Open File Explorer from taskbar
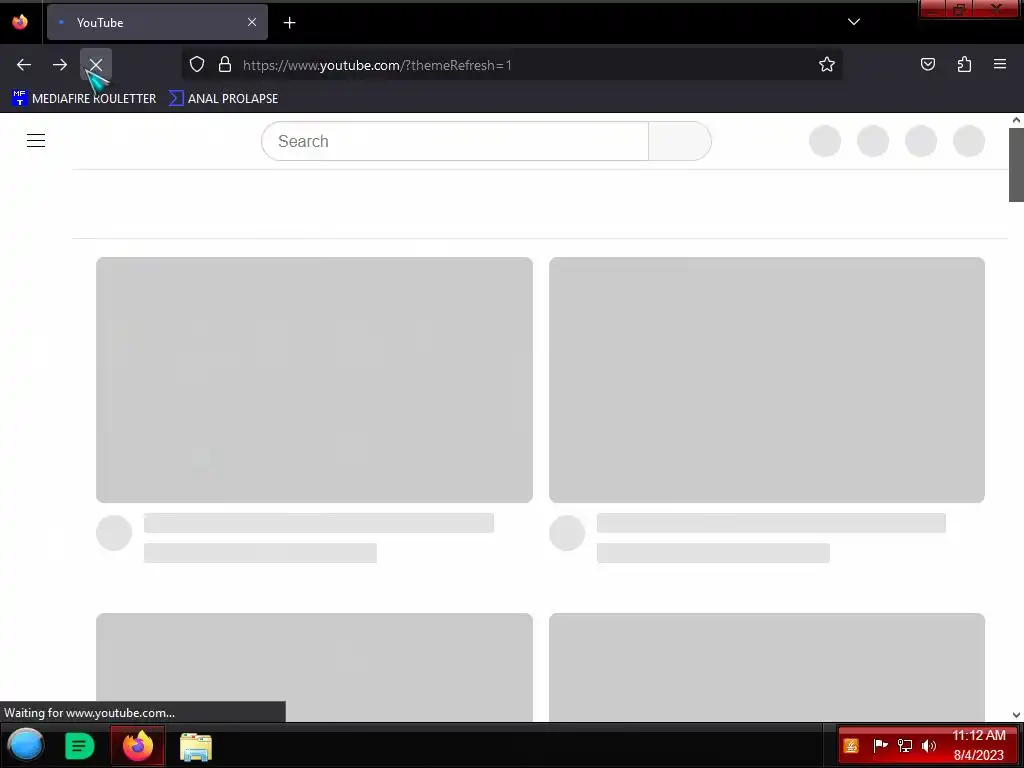Viewport: 1024px width, 768px height. 196,747
